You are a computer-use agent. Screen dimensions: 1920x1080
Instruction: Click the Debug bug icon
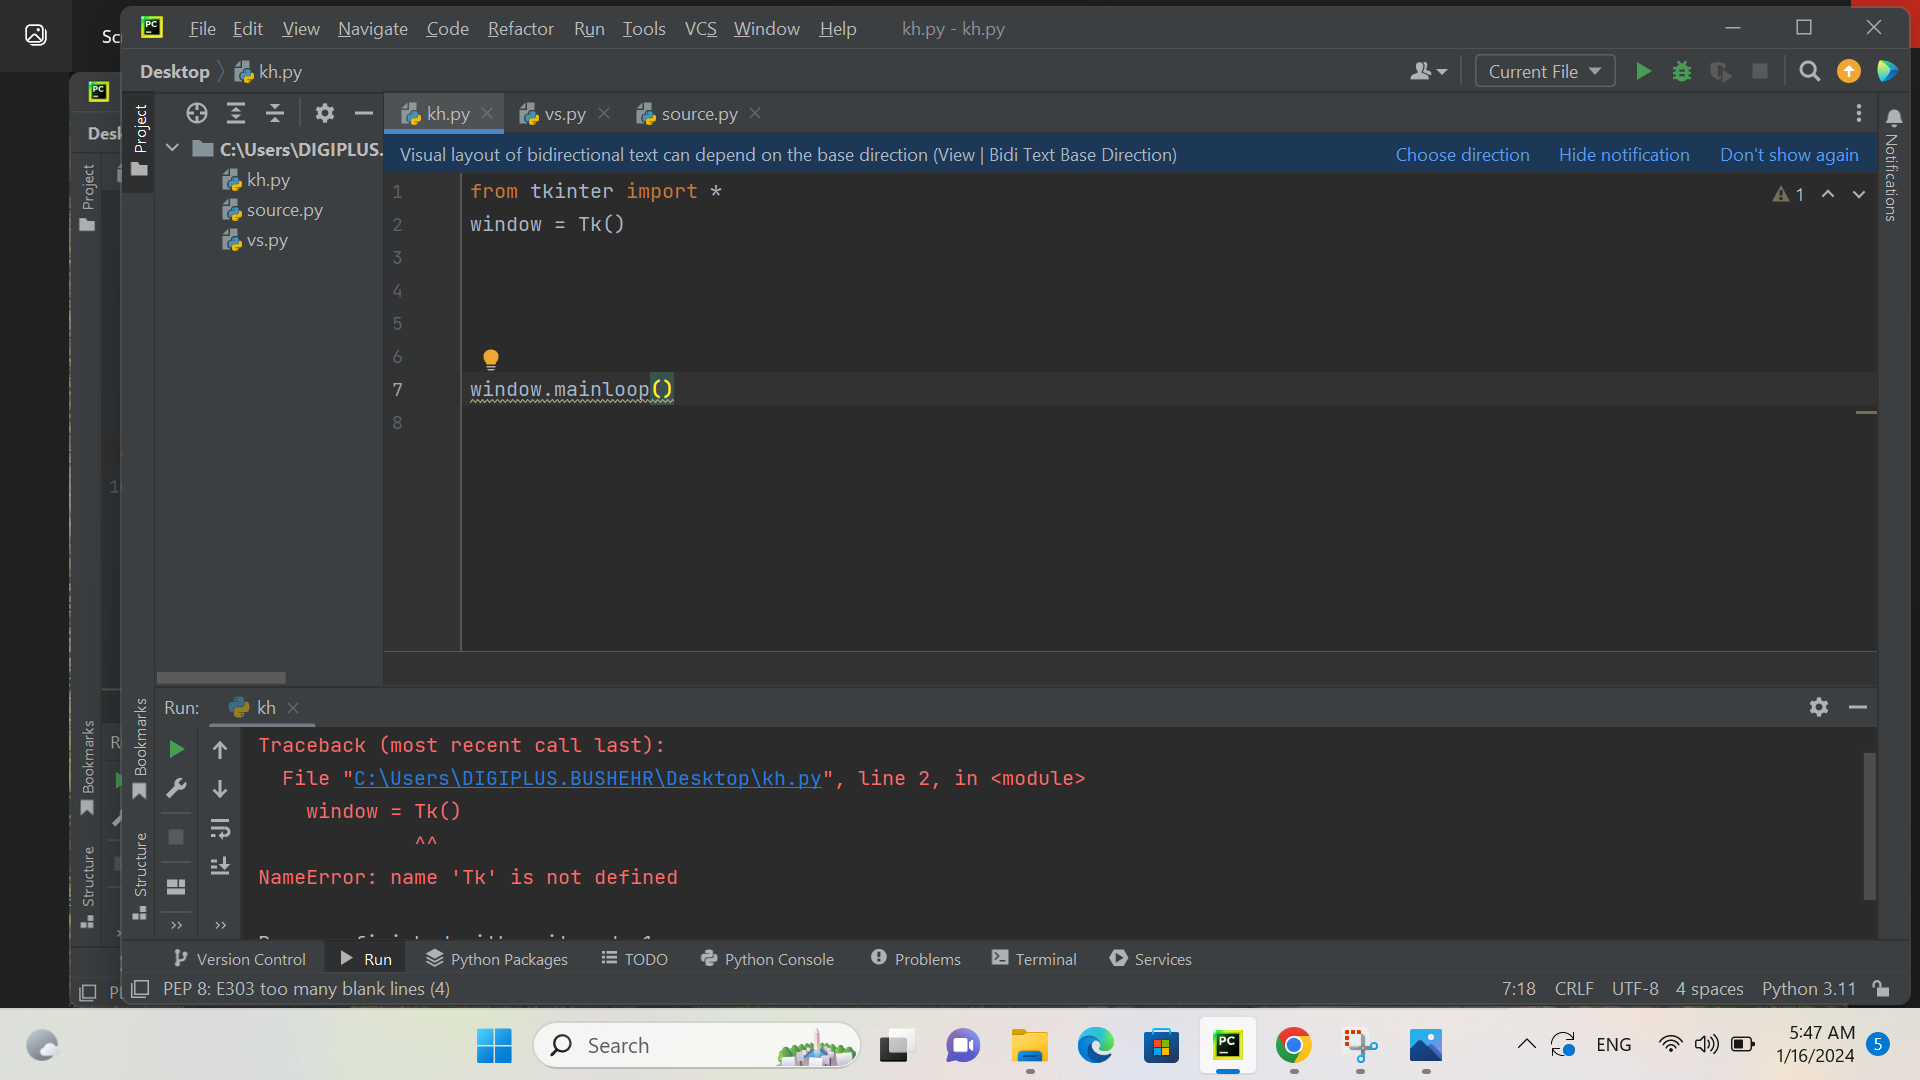1682,71
